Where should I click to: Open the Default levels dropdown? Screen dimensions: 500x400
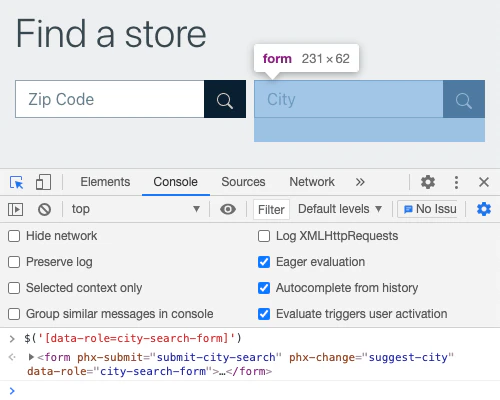coord(340,209)
